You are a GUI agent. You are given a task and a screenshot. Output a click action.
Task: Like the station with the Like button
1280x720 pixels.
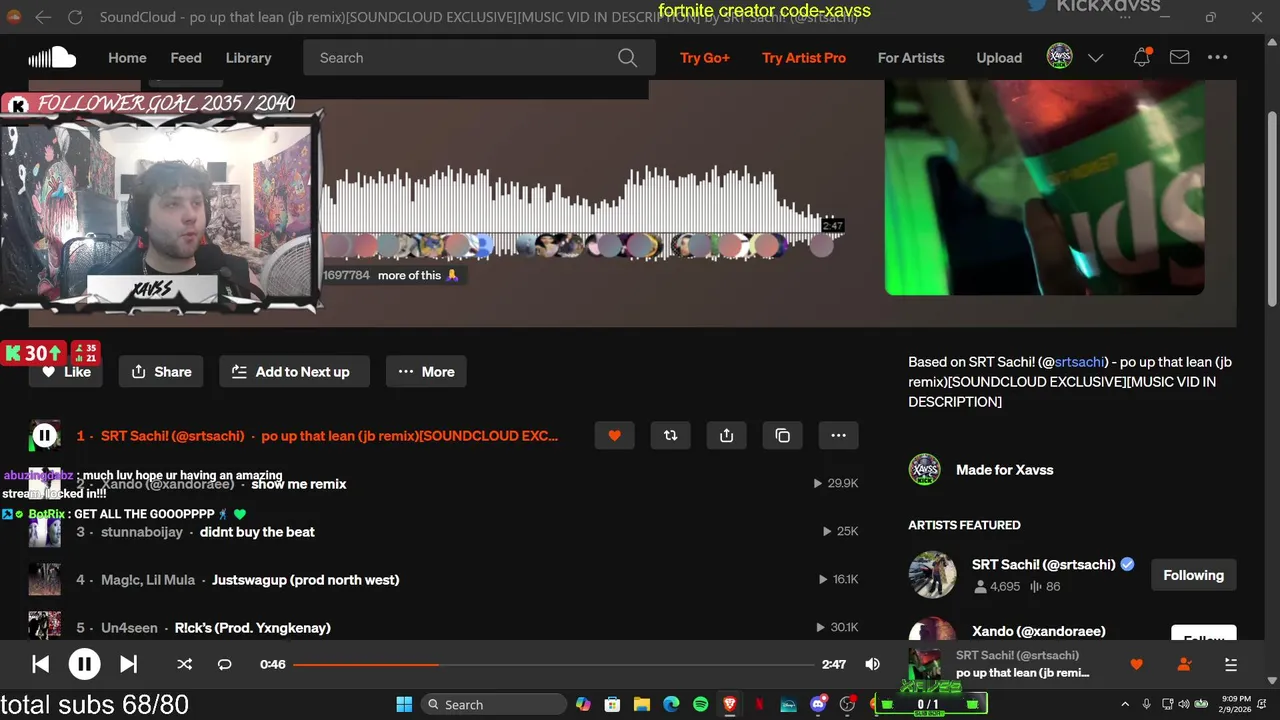point(66,371)
